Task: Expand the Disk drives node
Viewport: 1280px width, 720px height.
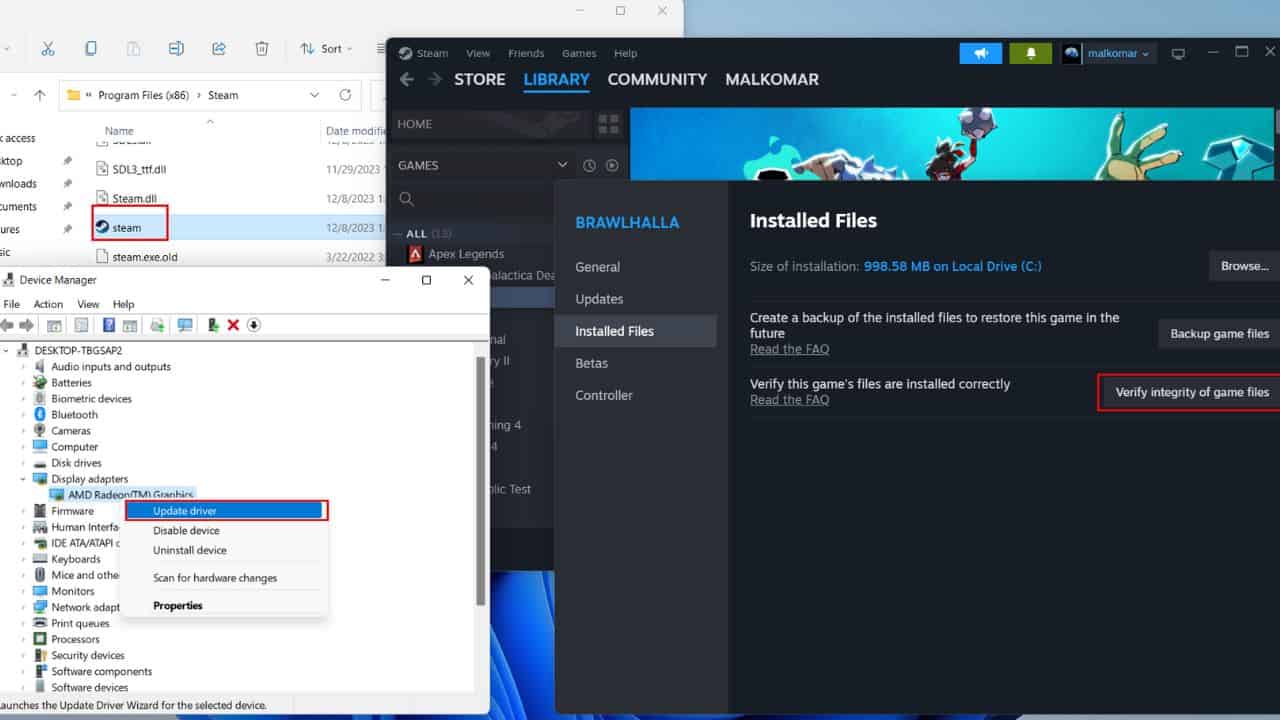Action: pyautogui.click(x=24, y=463)
